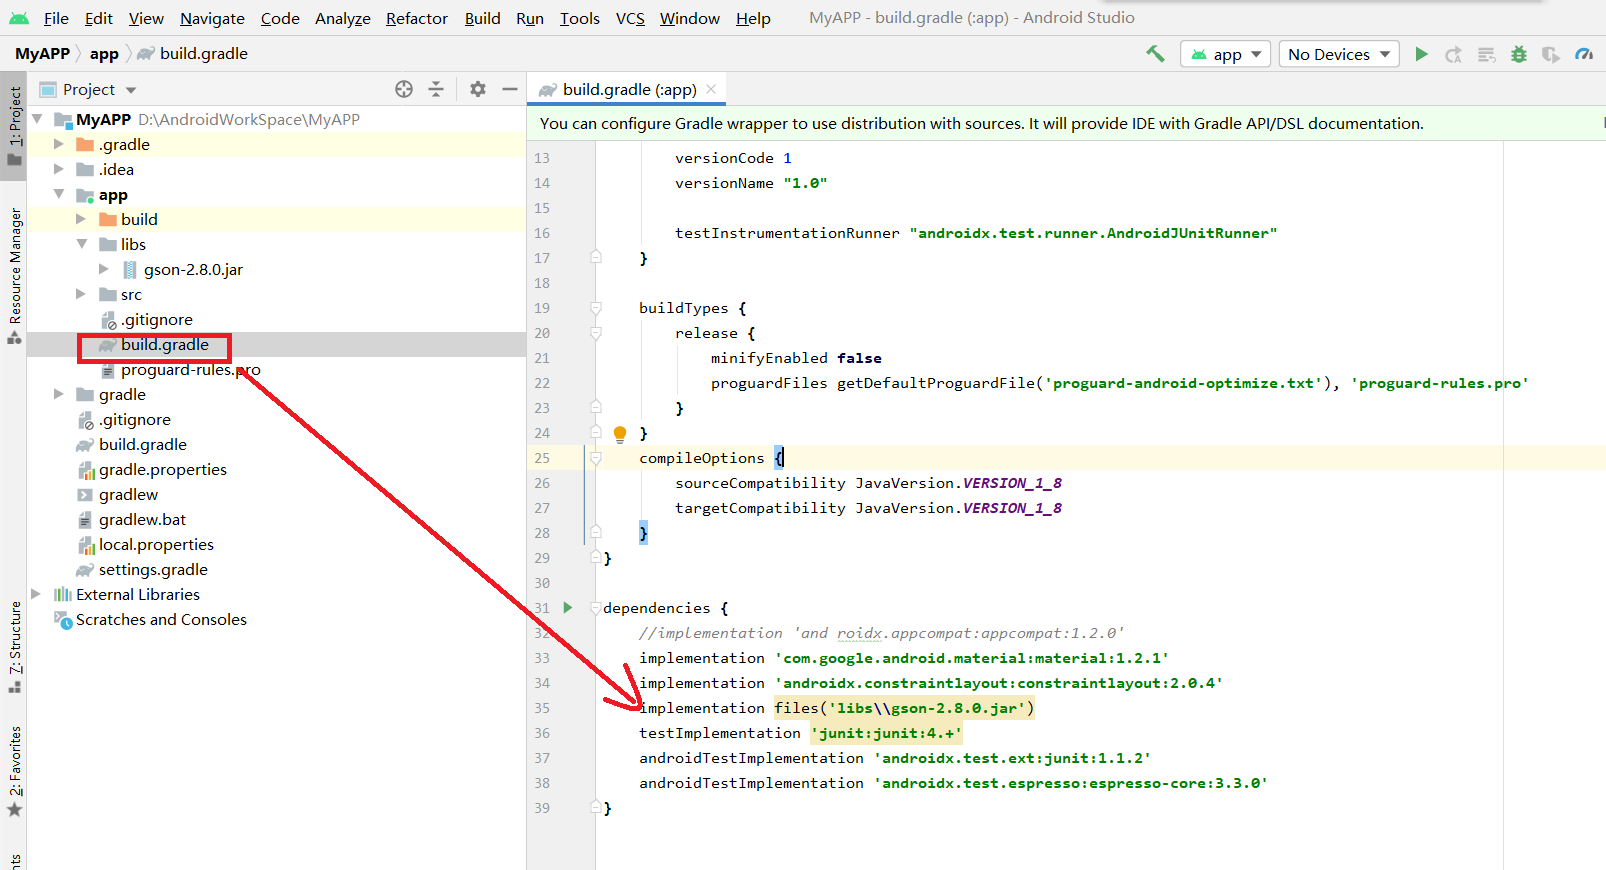Click the Debug app bug icon

point(1519,54)
